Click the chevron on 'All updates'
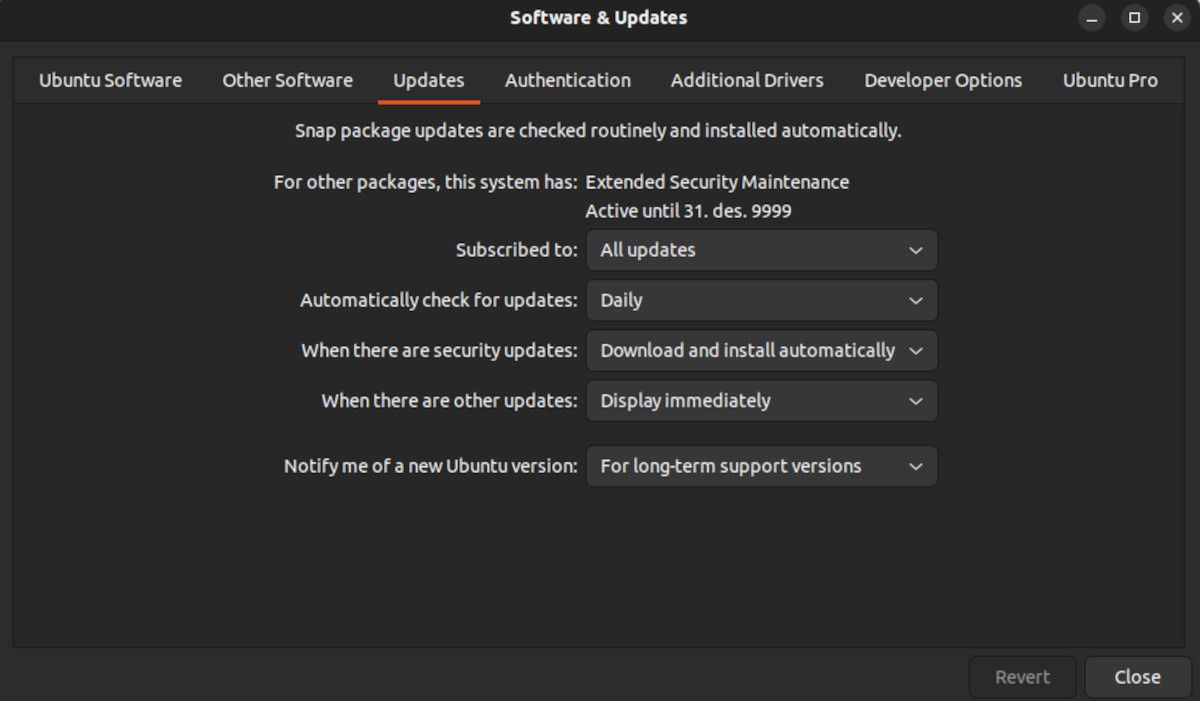This screenshot has height=701, width=1200. 915,250
